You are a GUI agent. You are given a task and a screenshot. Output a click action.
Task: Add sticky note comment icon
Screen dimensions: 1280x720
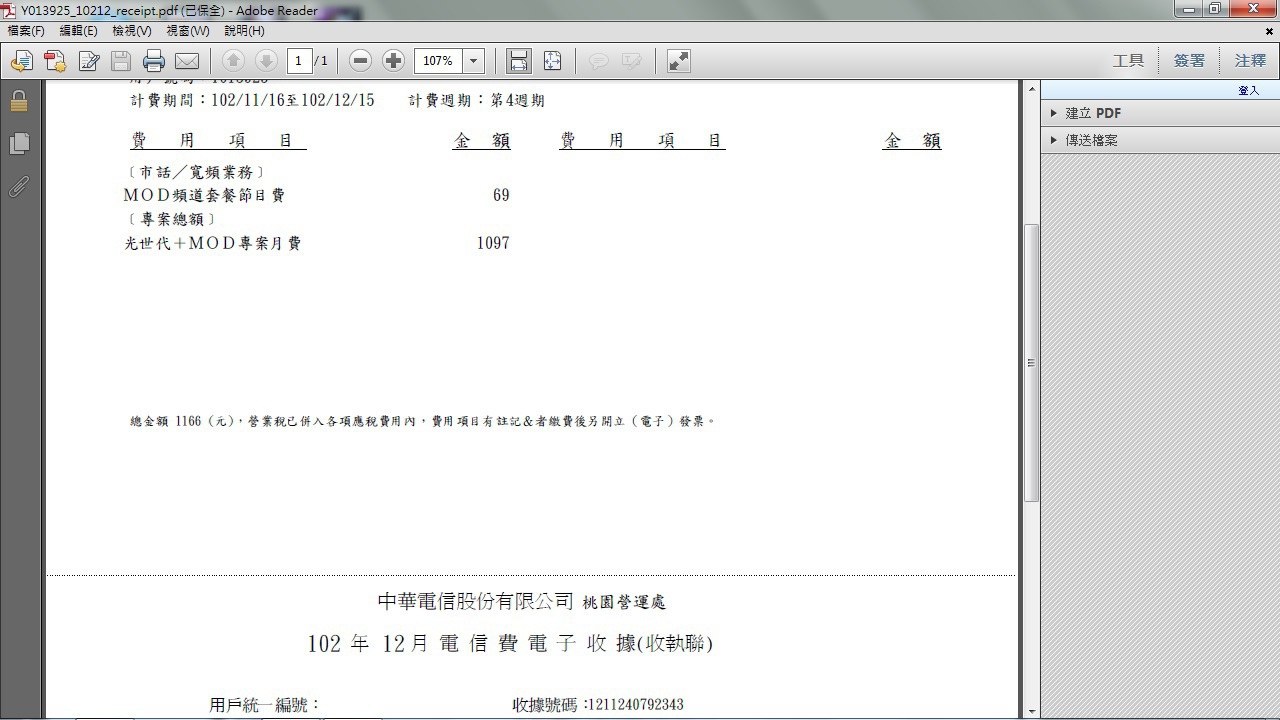click(599, 61)
